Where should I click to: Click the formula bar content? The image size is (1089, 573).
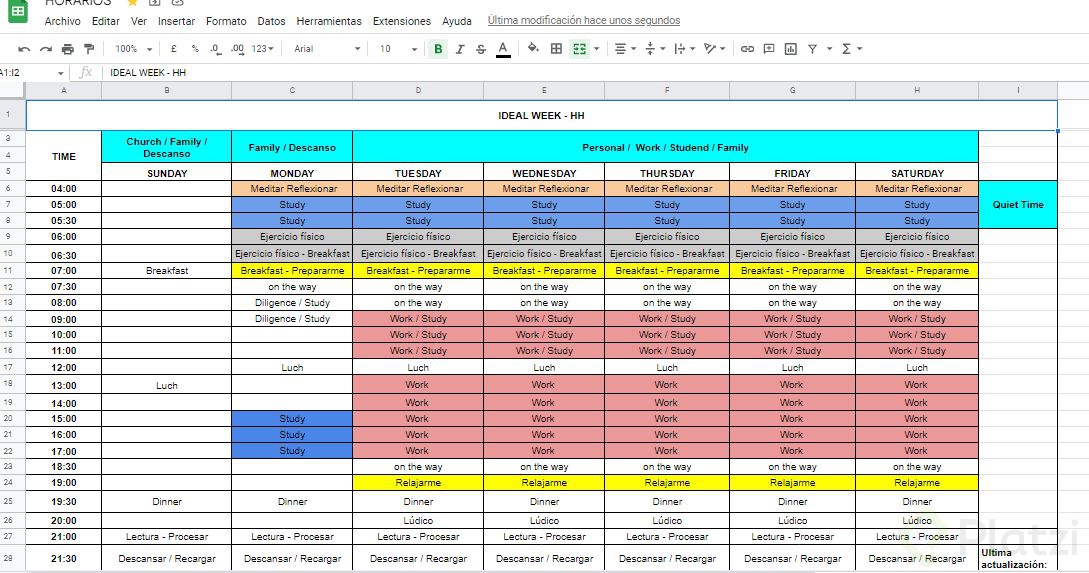(148, 72)
